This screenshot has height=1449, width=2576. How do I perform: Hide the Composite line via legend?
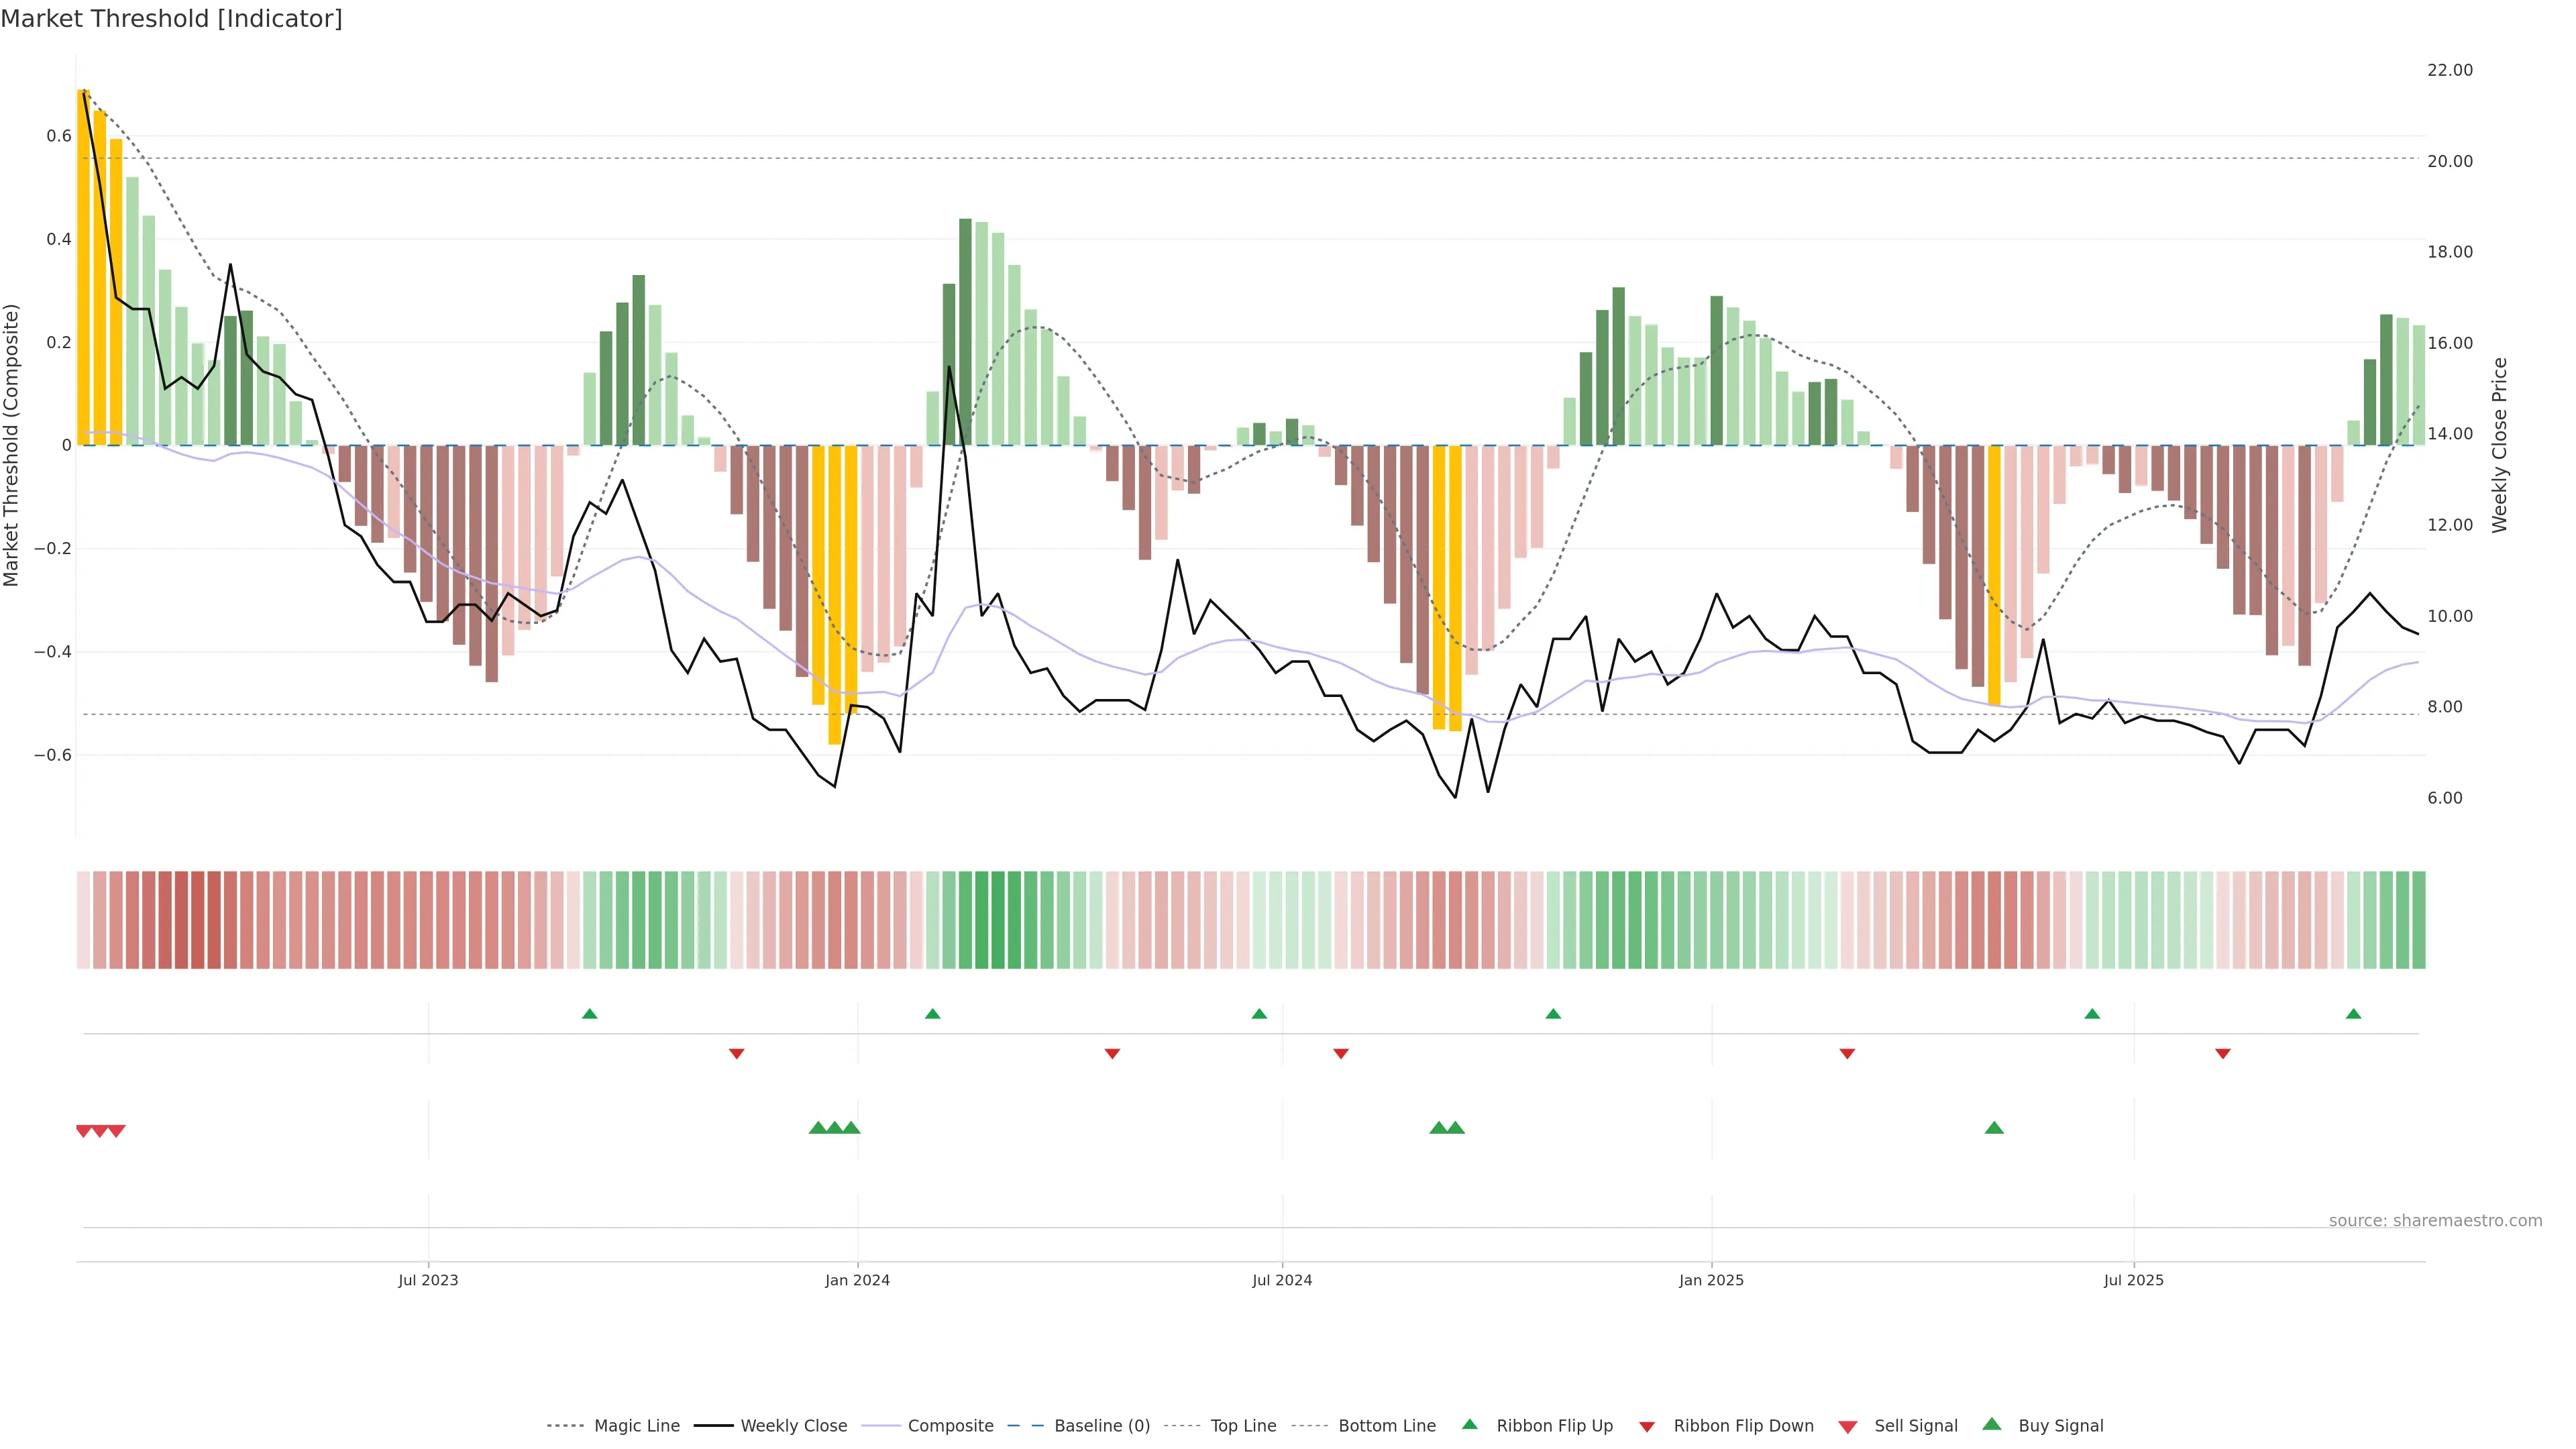(x=950, y=1426)
